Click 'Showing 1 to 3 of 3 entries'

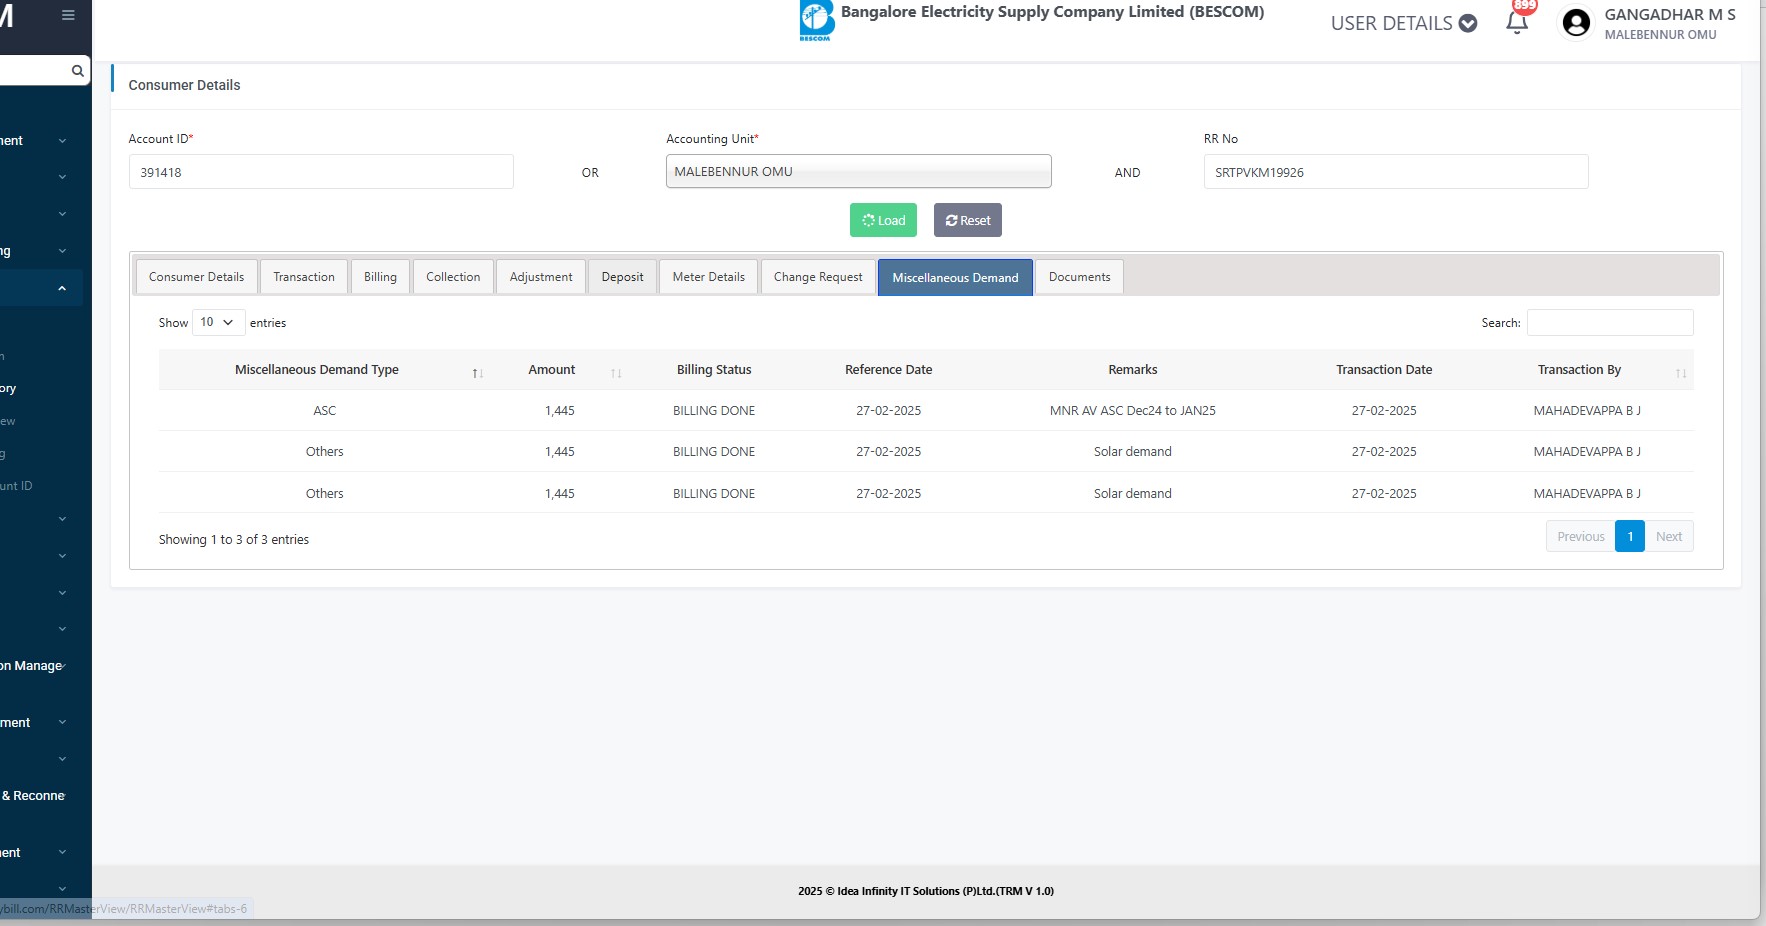click(234, 540)
